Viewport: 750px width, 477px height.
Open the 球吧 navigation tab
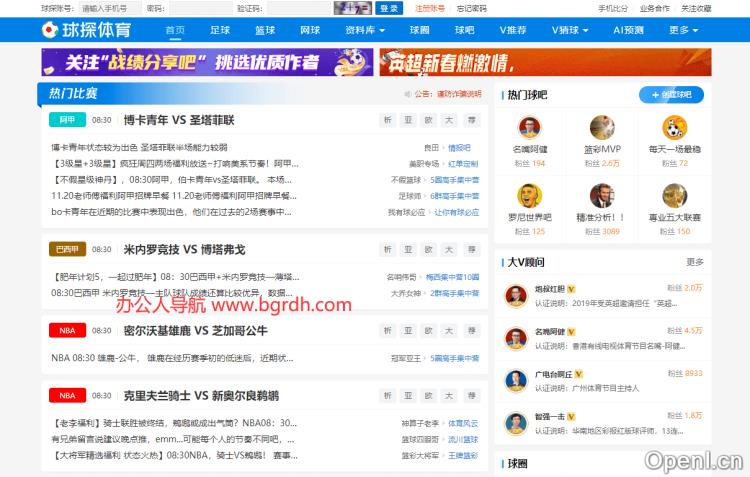coord(464,30)
